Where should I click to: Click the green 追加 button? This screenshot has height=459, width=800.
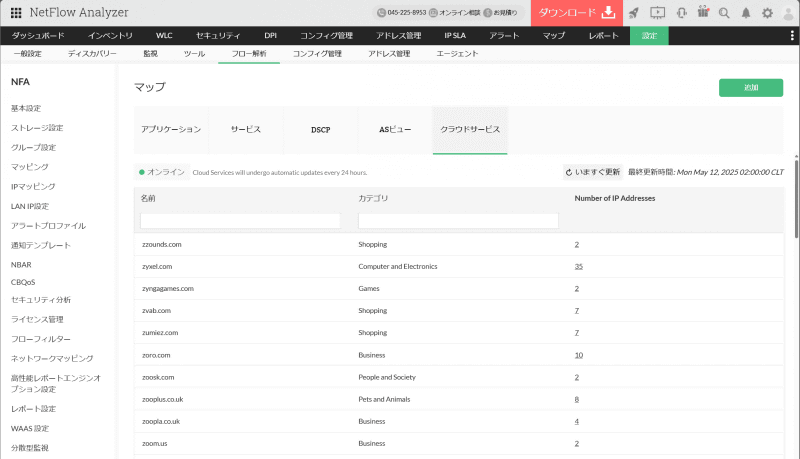tap(751, 88)
